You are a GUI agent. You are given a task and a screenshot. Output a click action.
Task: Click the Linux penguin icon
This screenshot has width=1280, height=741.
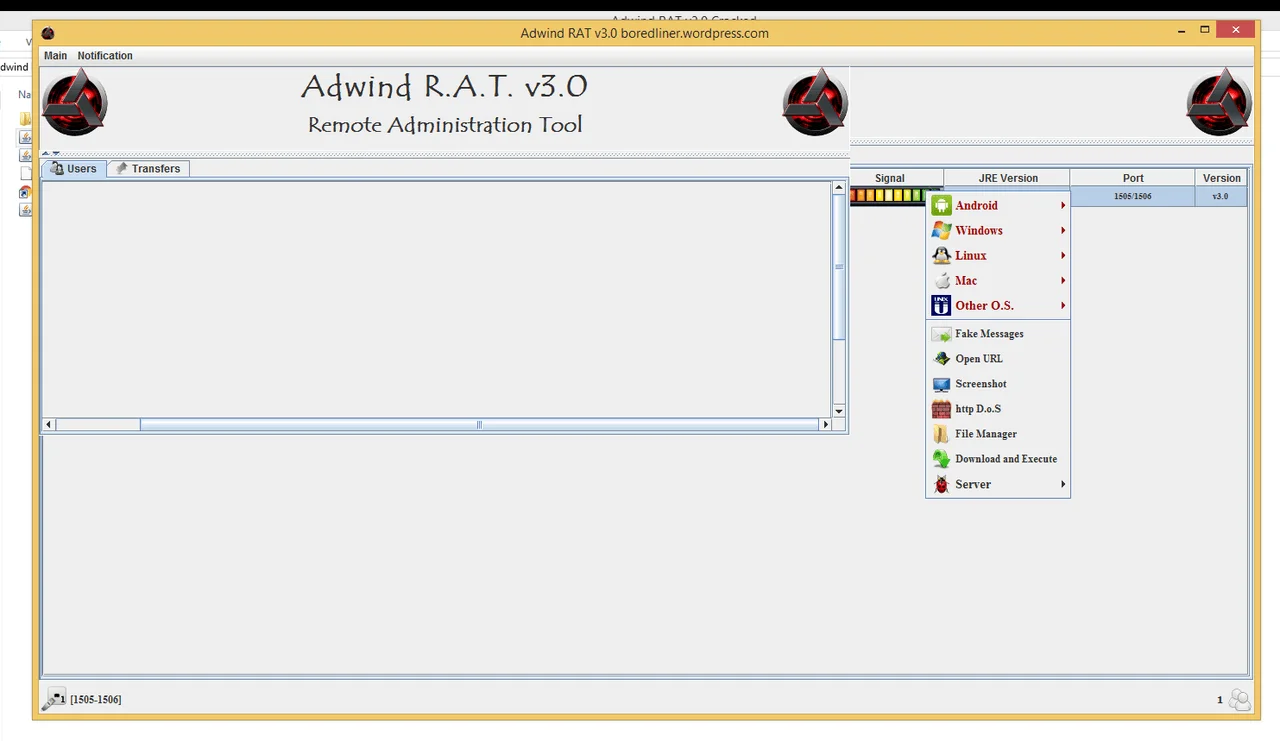tap(941, 255)
